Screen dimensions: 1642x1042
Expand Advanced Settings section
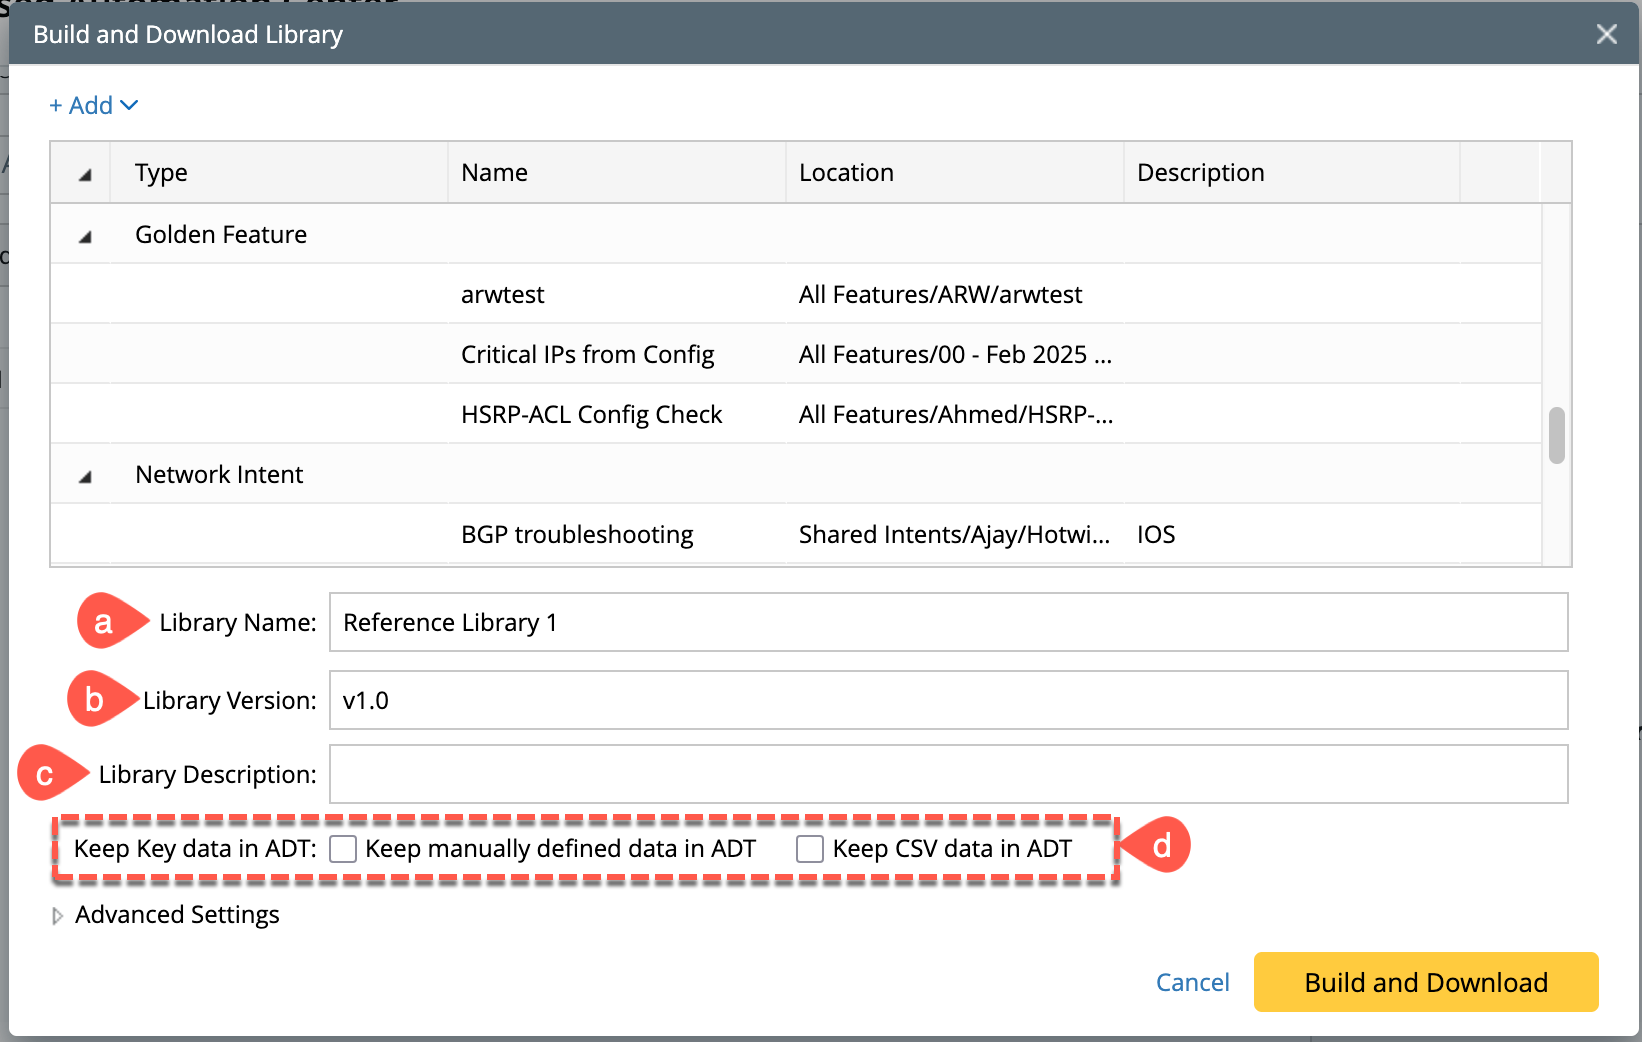(x=58, y=916)
